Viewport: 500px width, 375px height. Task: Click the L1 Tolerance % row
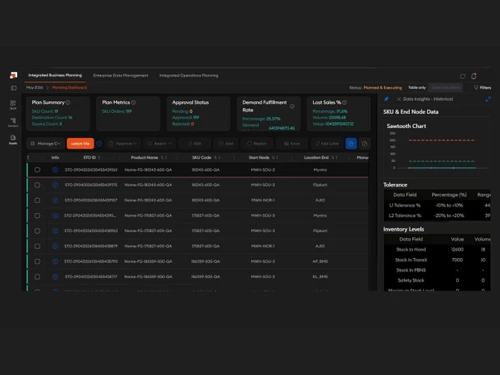pos(437,205)
